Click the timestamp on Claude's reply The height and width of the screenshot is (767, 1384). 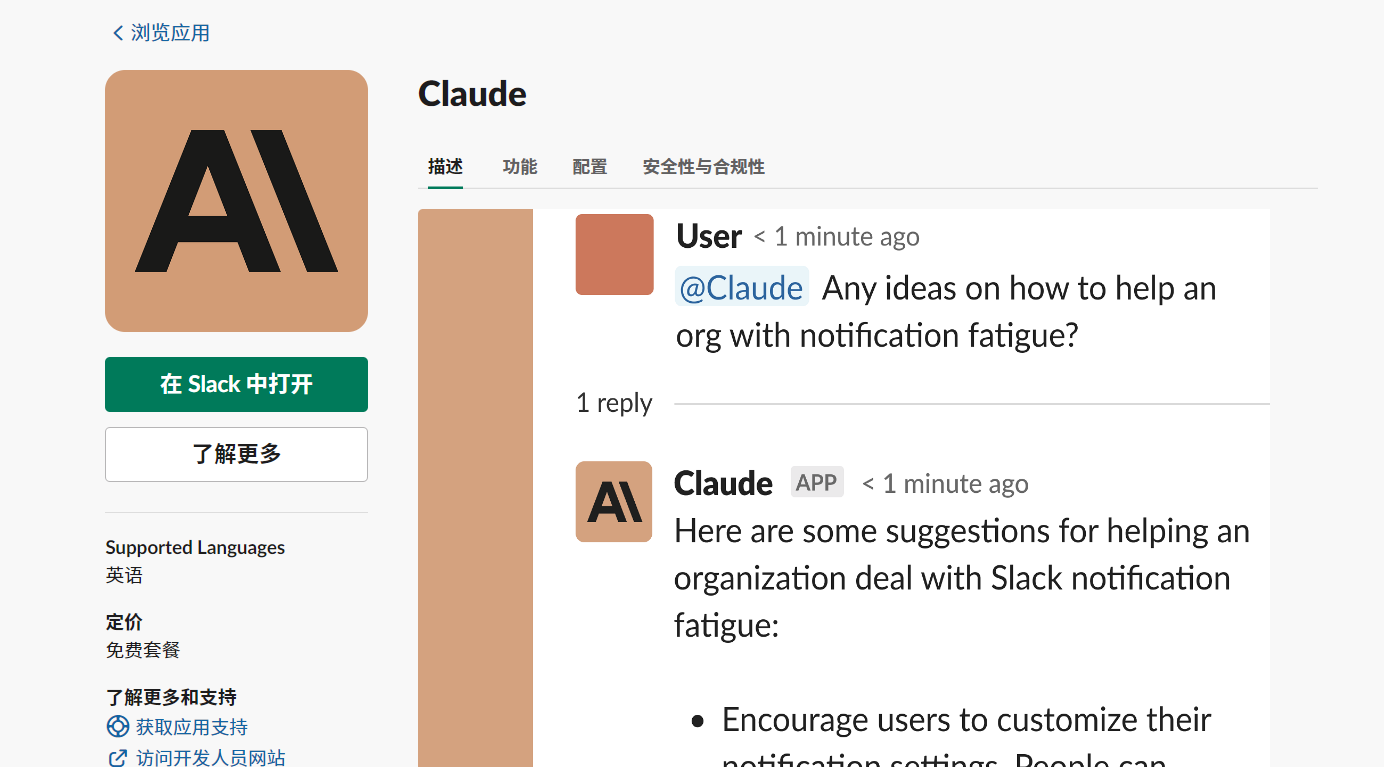coord(945,485)
